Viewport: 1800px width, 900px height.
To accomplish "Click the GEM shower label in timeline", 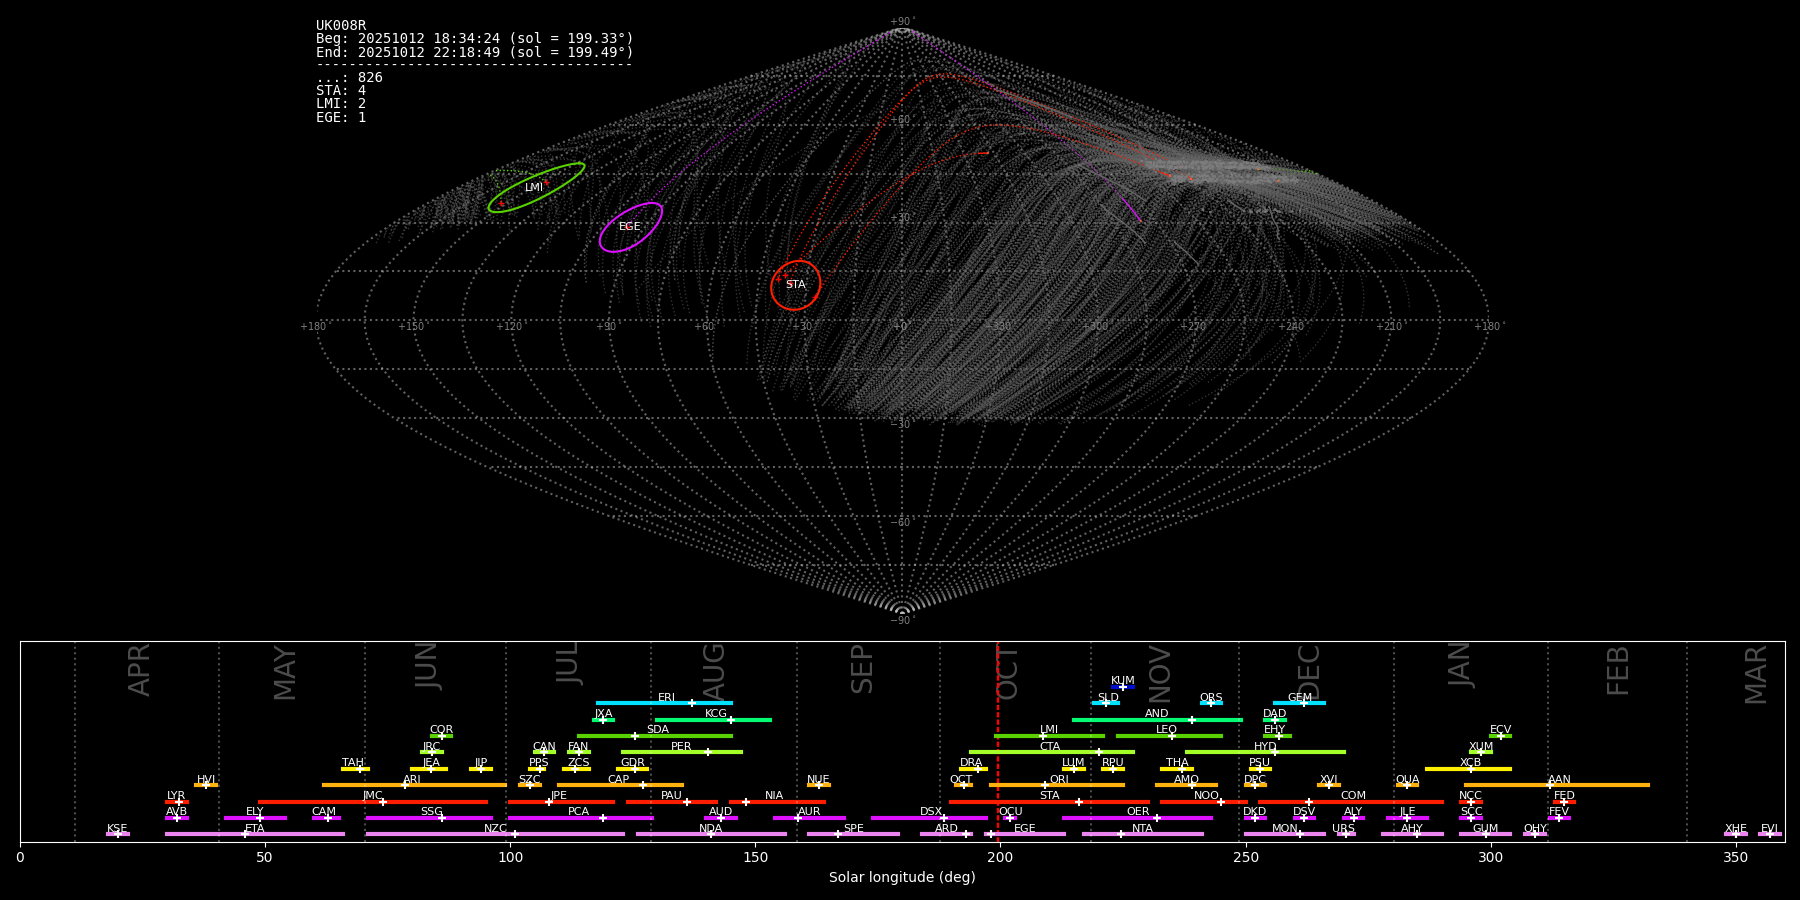I will [x=1300, y=698].
